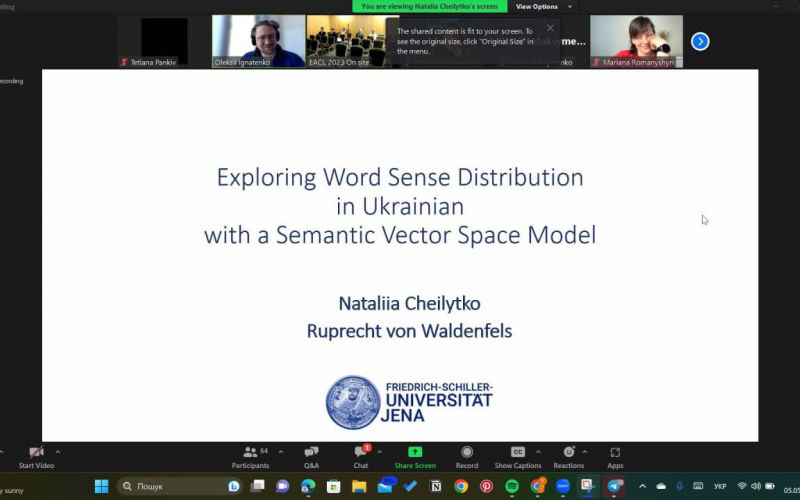Open Microsoft Store from the taskbar
Image resolution: width=800 pixels, height=500 pixels.
point(334,486)
